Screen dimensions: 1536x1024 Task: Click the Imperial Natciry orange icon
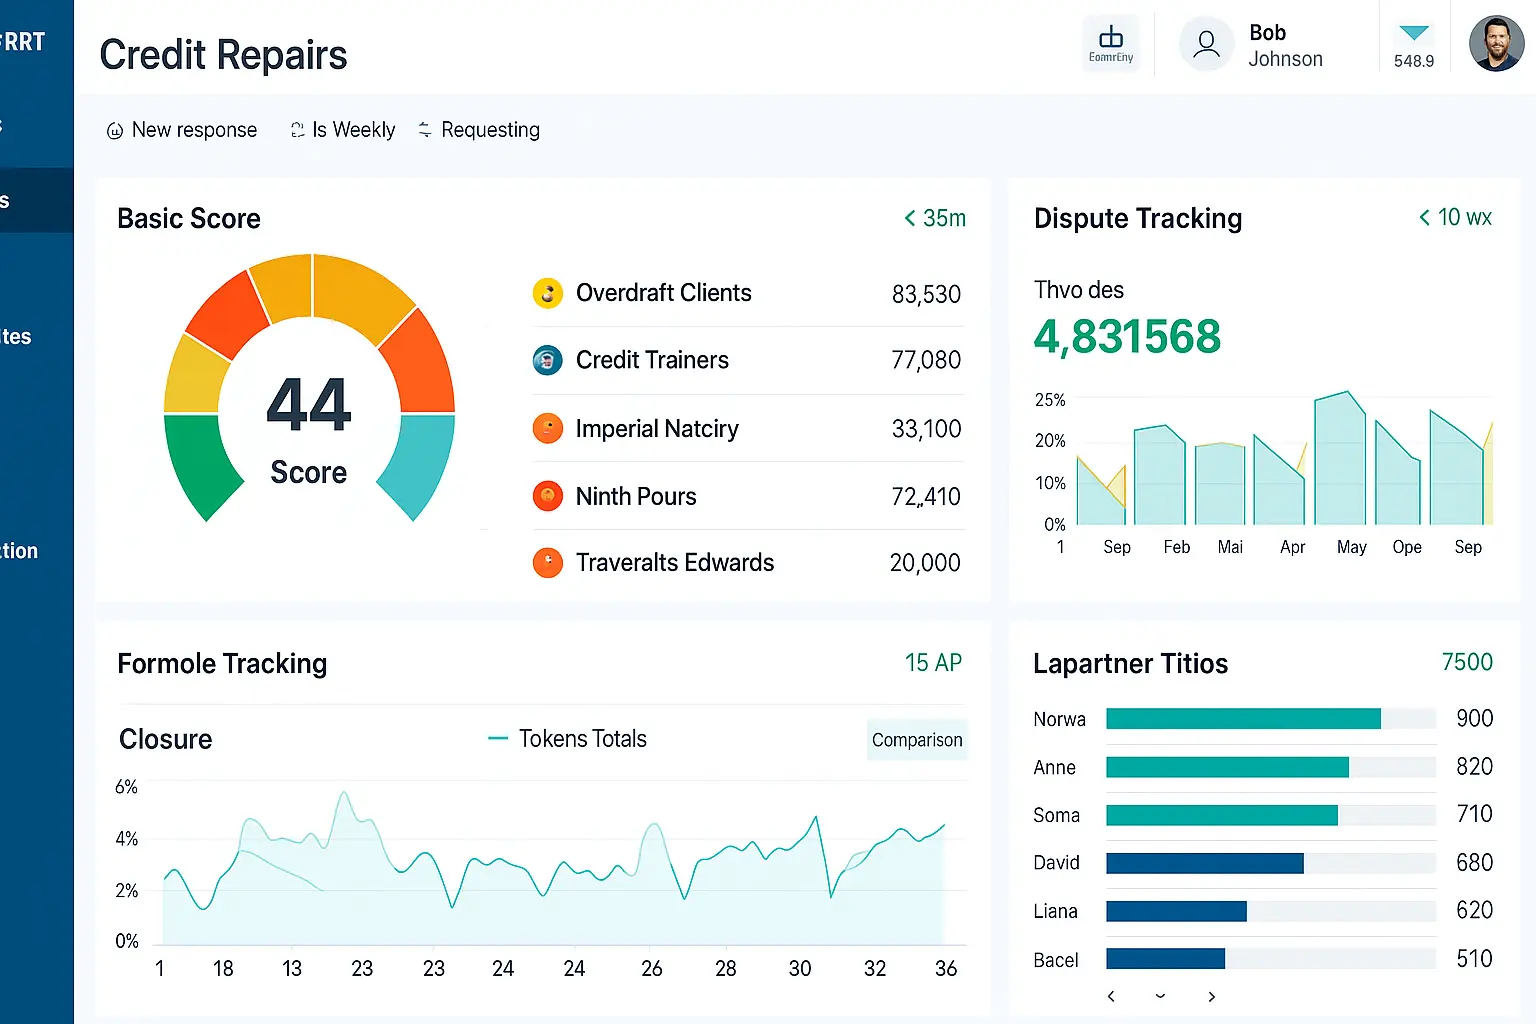pyautogui.click(x=547, y=429)
